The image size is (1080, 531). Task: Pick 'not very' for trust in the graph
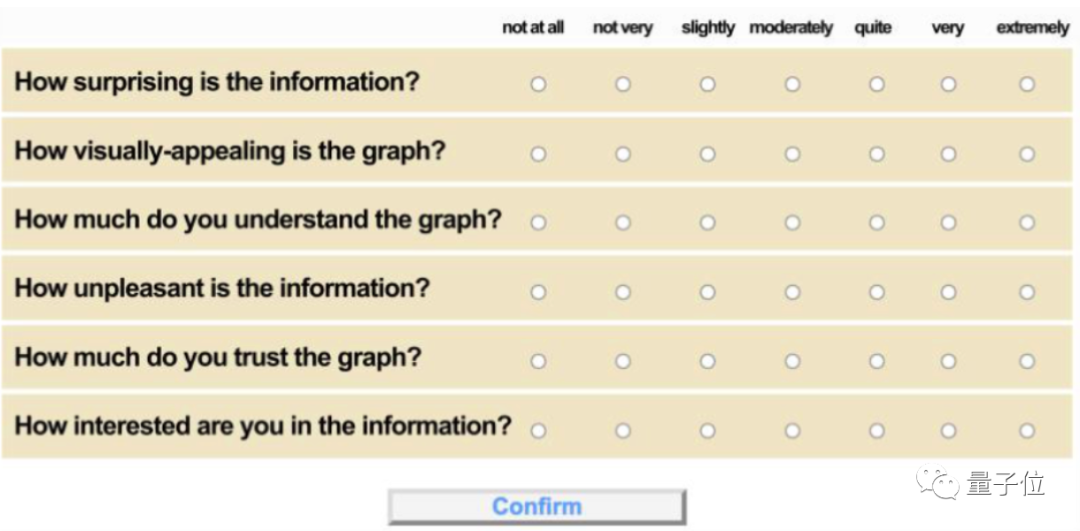623,361
